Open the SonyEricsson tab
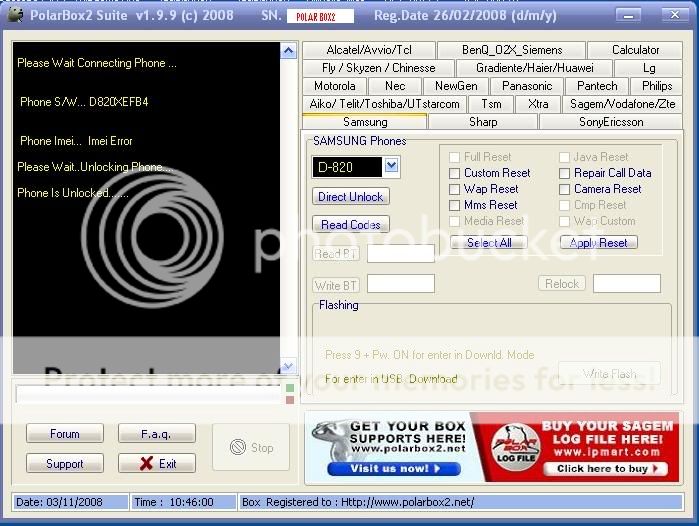Image resolution: width=699 pixels, height=526 pixels. point(611,122)
